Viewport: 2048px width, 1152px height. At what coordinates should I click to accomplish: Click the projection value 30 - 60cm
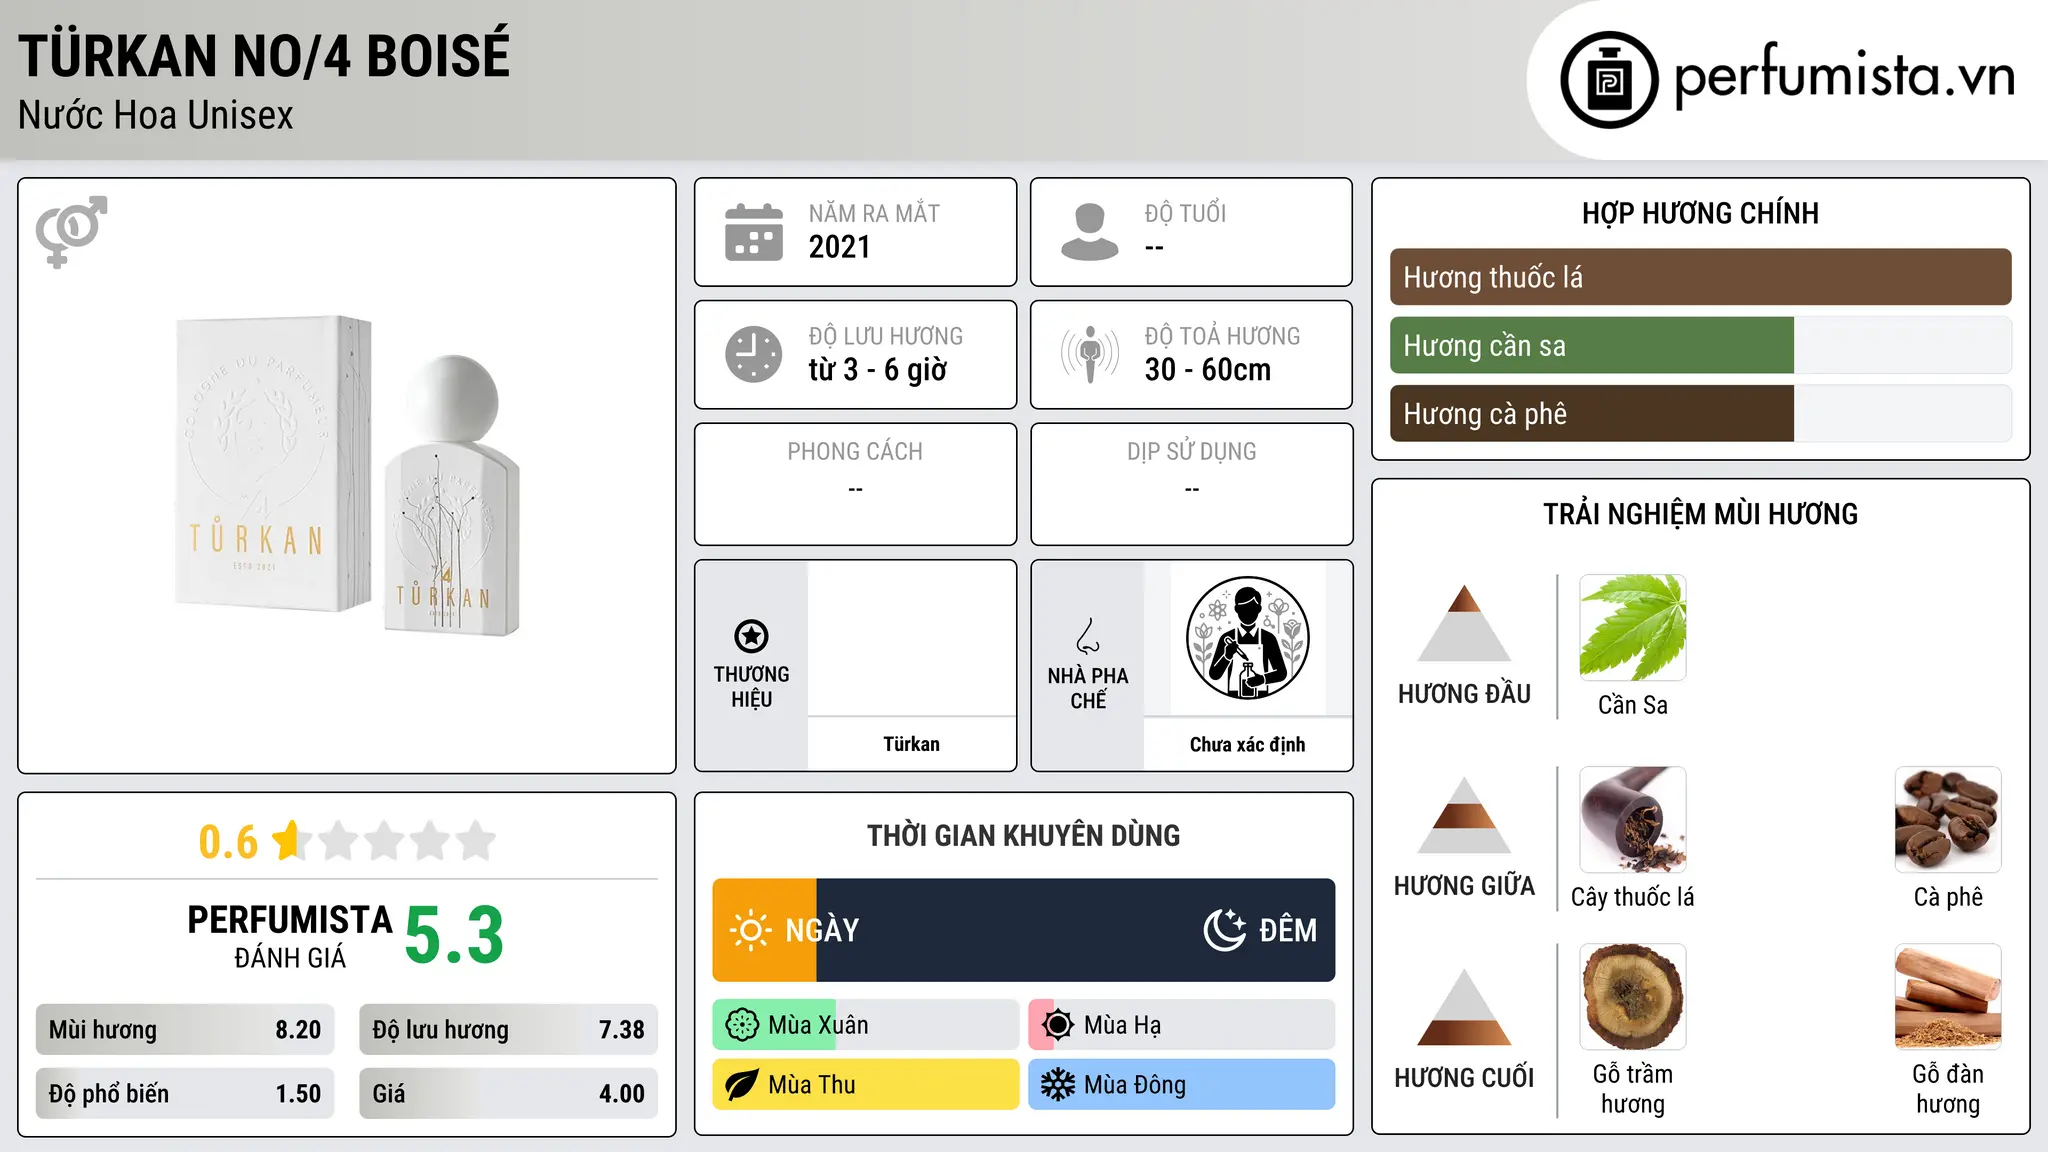click(x=1207, y=370)
